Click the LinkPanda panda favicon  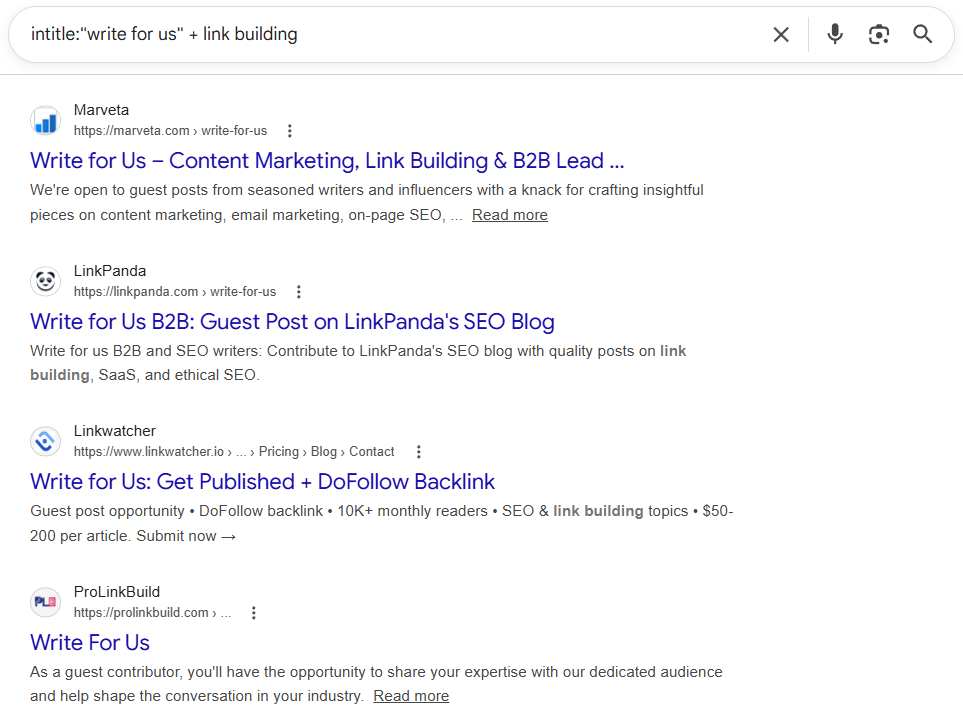(45, 281)
